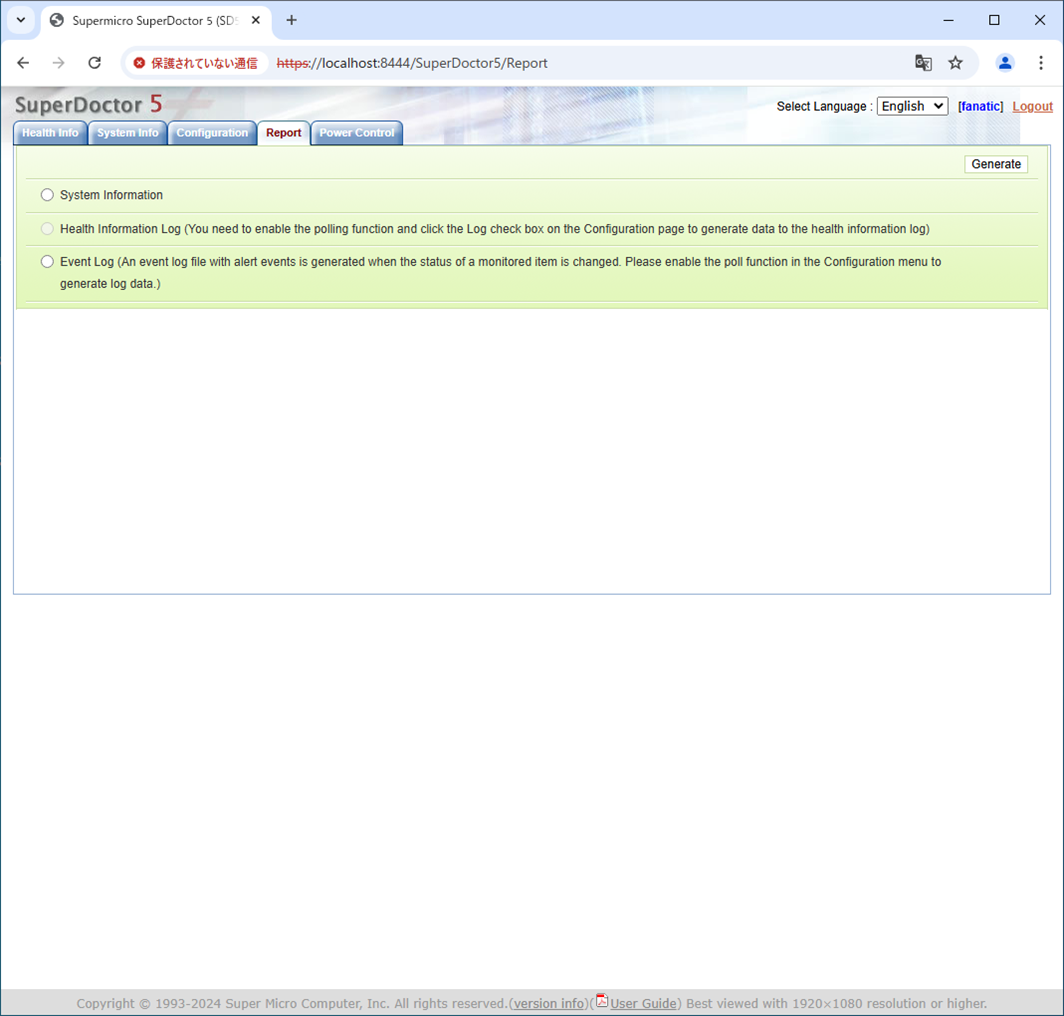Click the Supermicro SuperDoctor 5 browser tab
This screenshot has width=1064, height=1016.
point(156,20)
